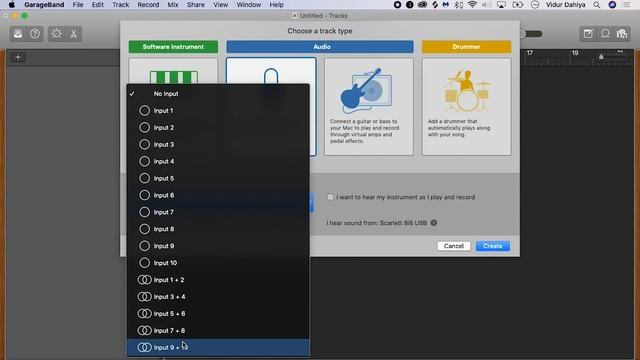Viewport: 640px width, 360px height.
Task: Open the File menu
Action: pyautogui.click(x=78, y=5)
